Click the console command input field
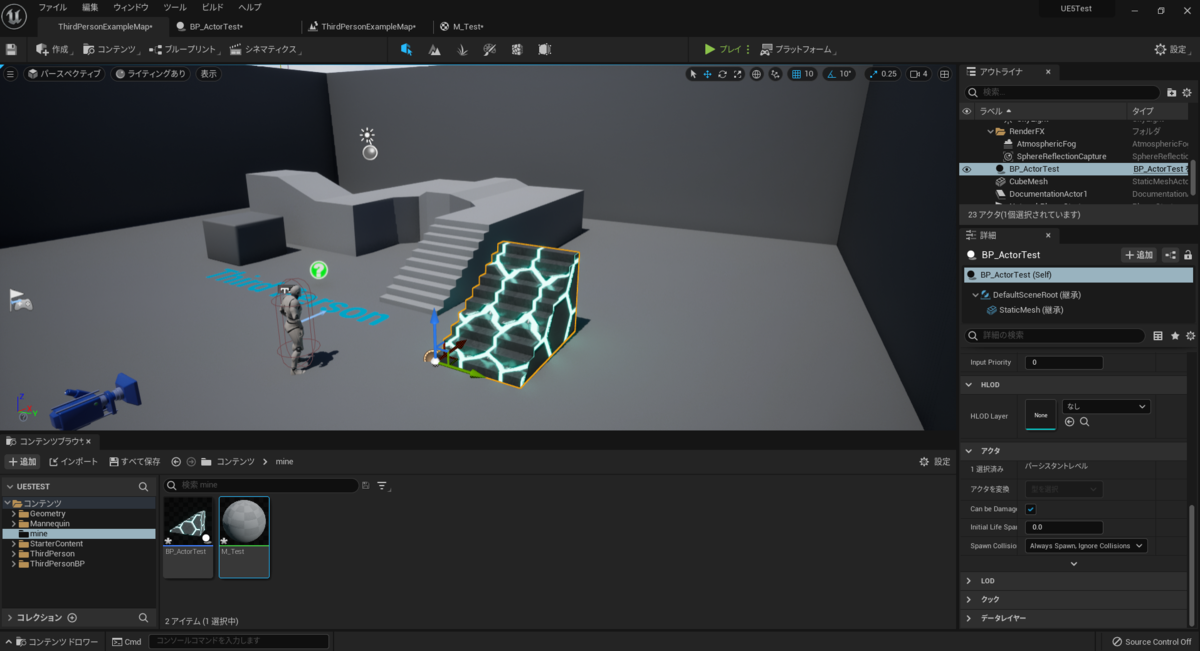Viewport: 1200px width, 651px height. [x=238, y=641]
